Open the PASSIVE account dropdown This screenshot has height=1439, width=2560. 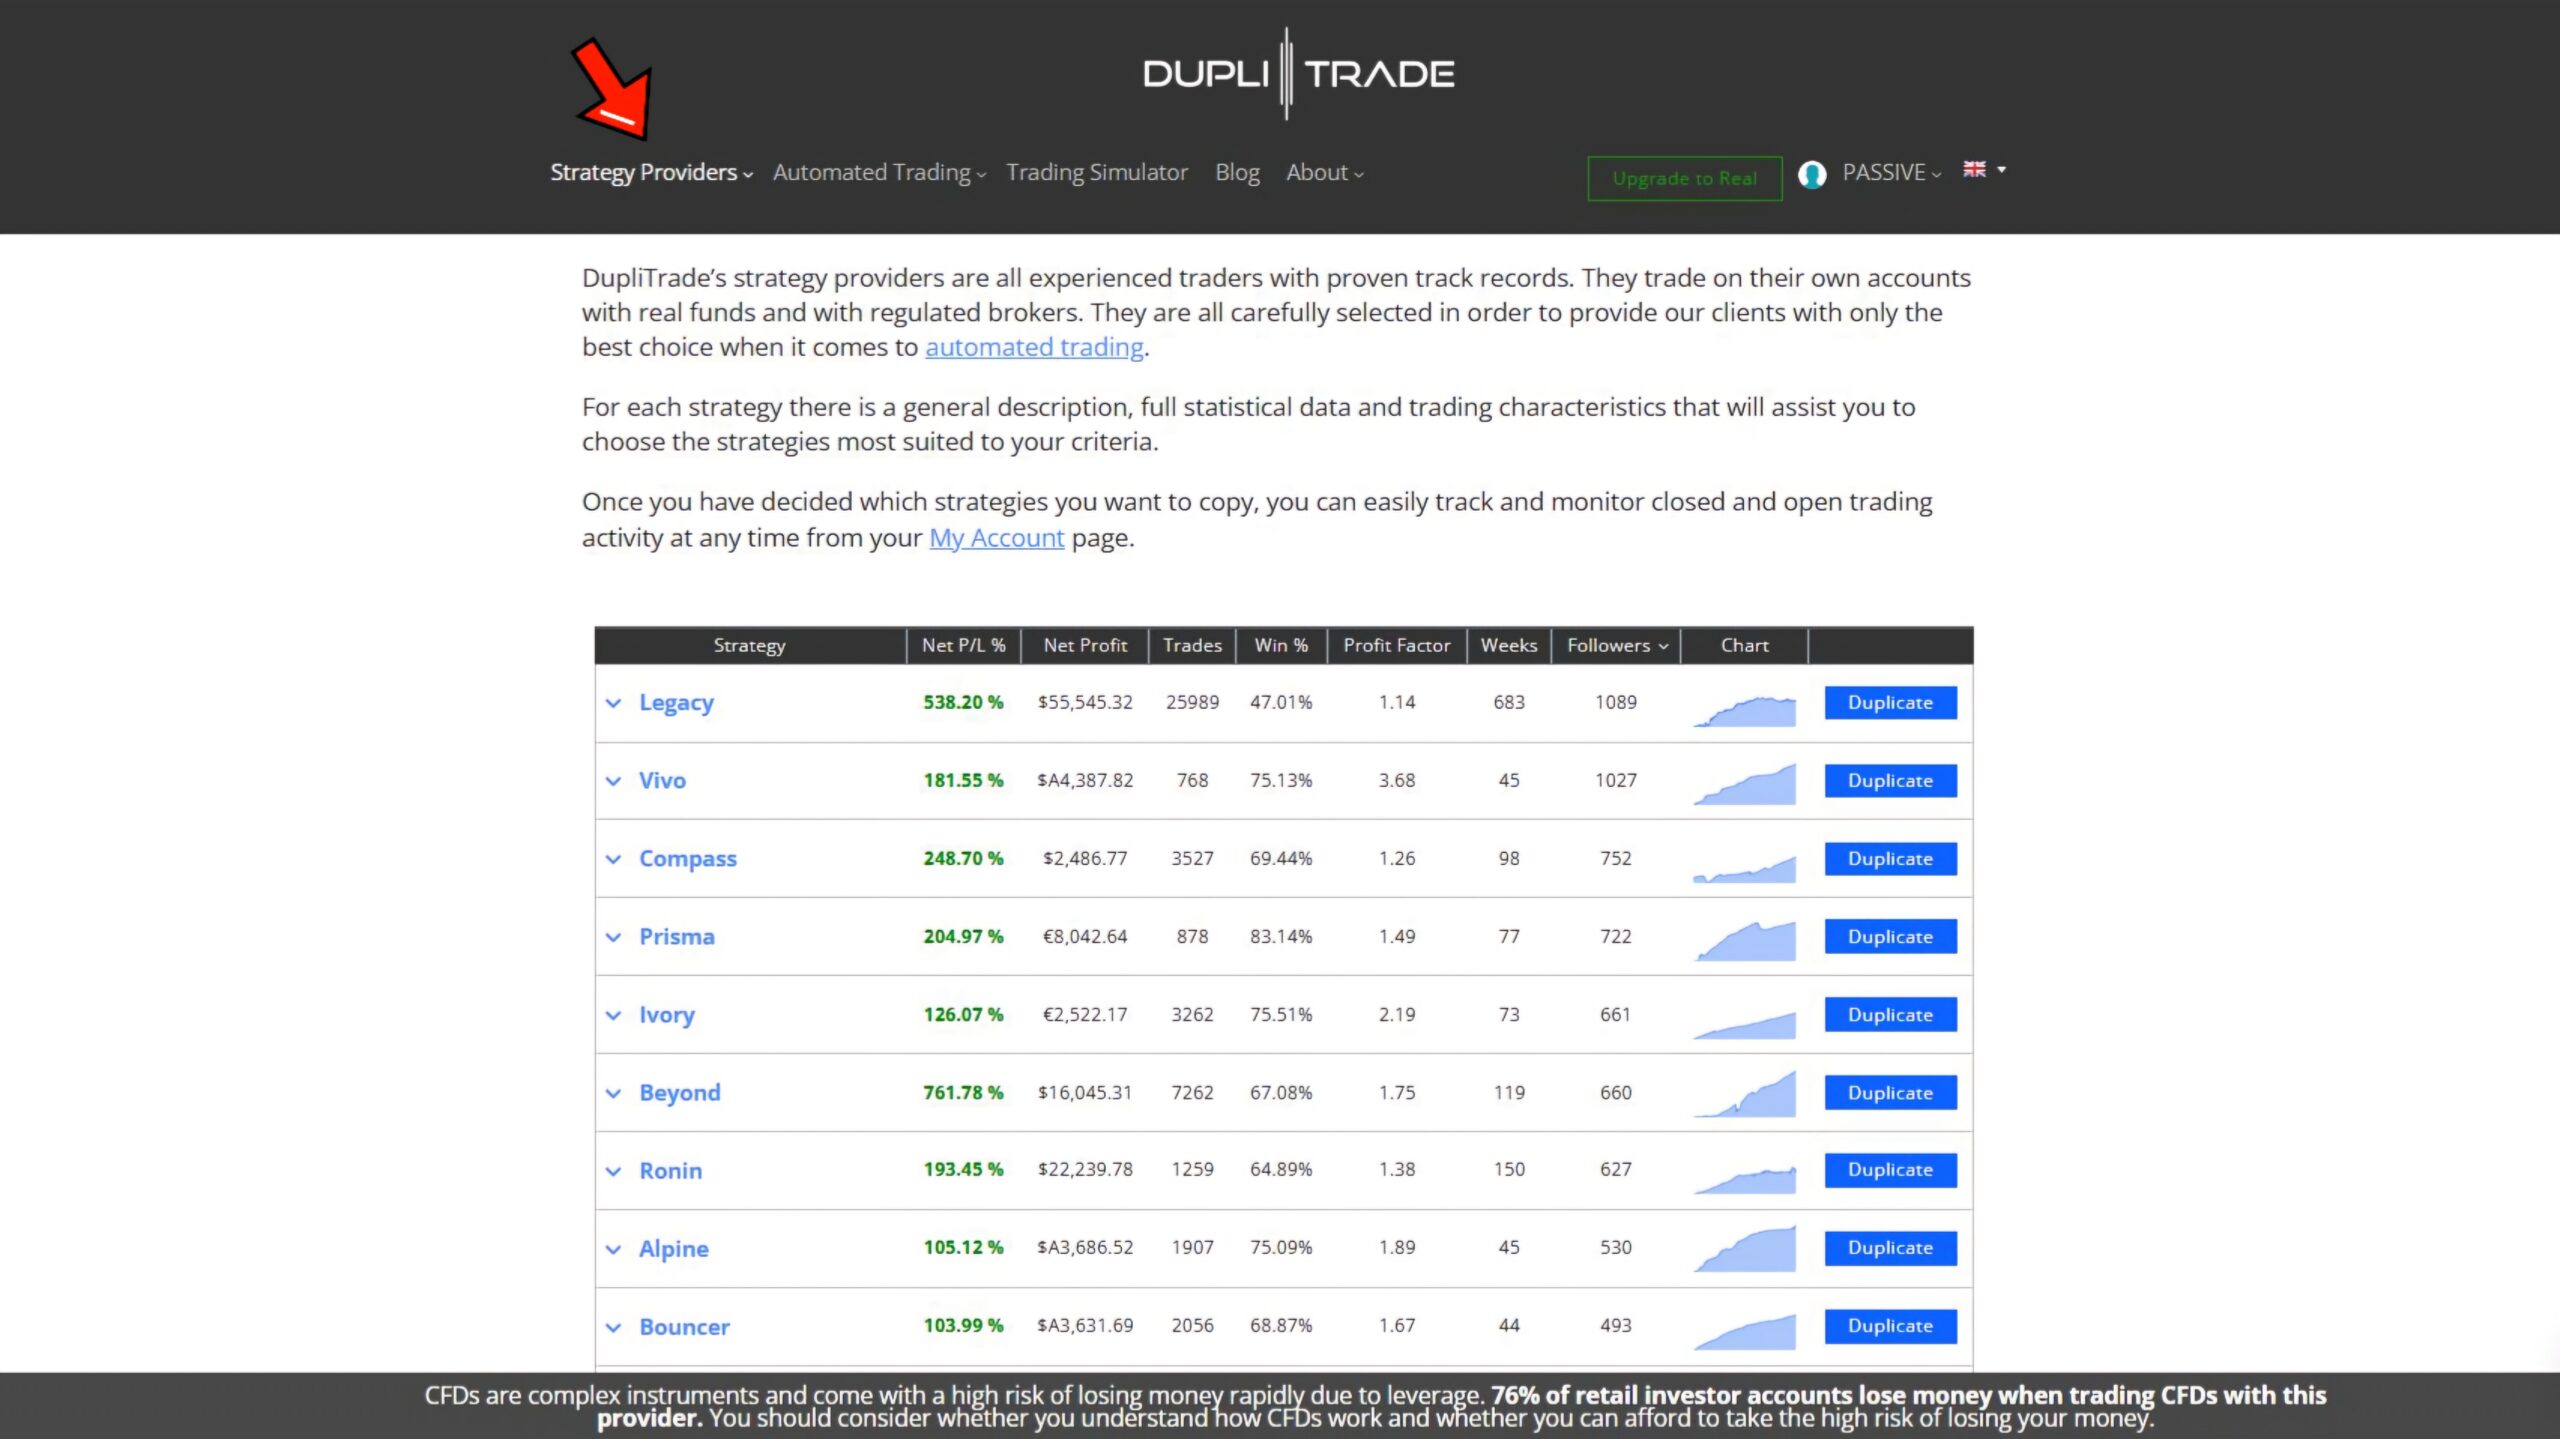1891,172
